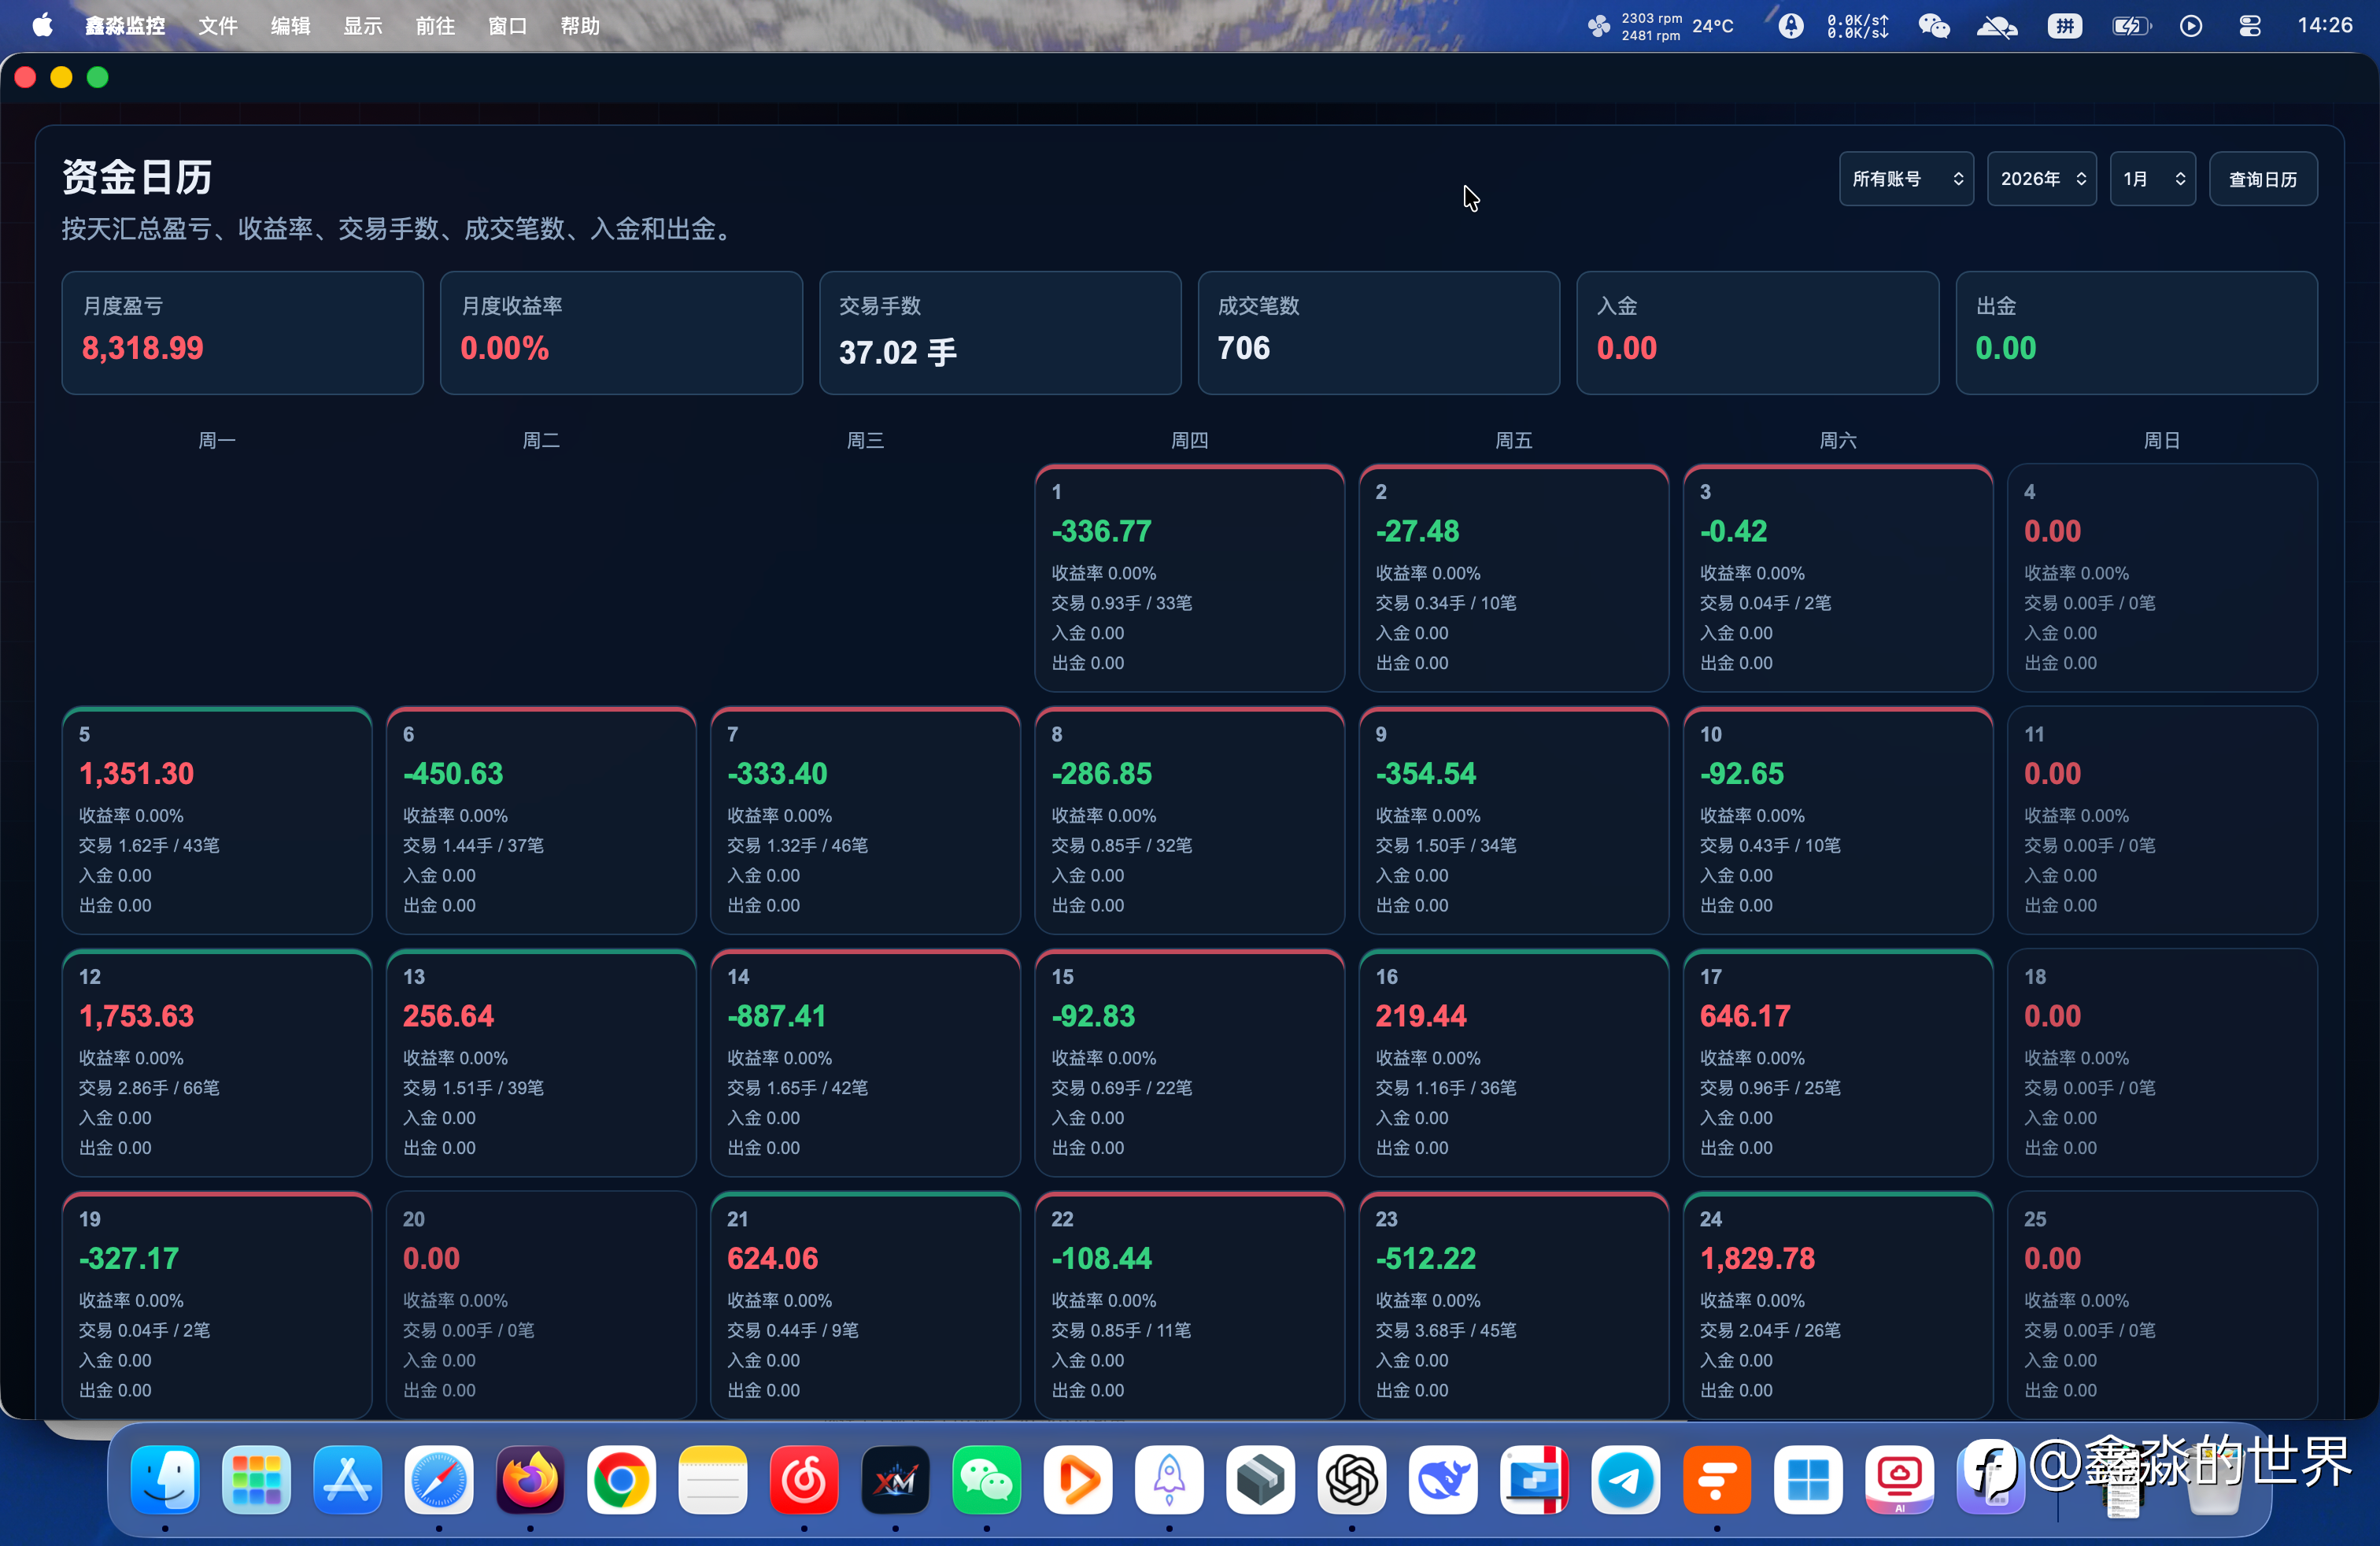Select the 月度盈亏 8,318.99 summary card
This screenshot has width=2380, height=1546.
pos(242,333)
